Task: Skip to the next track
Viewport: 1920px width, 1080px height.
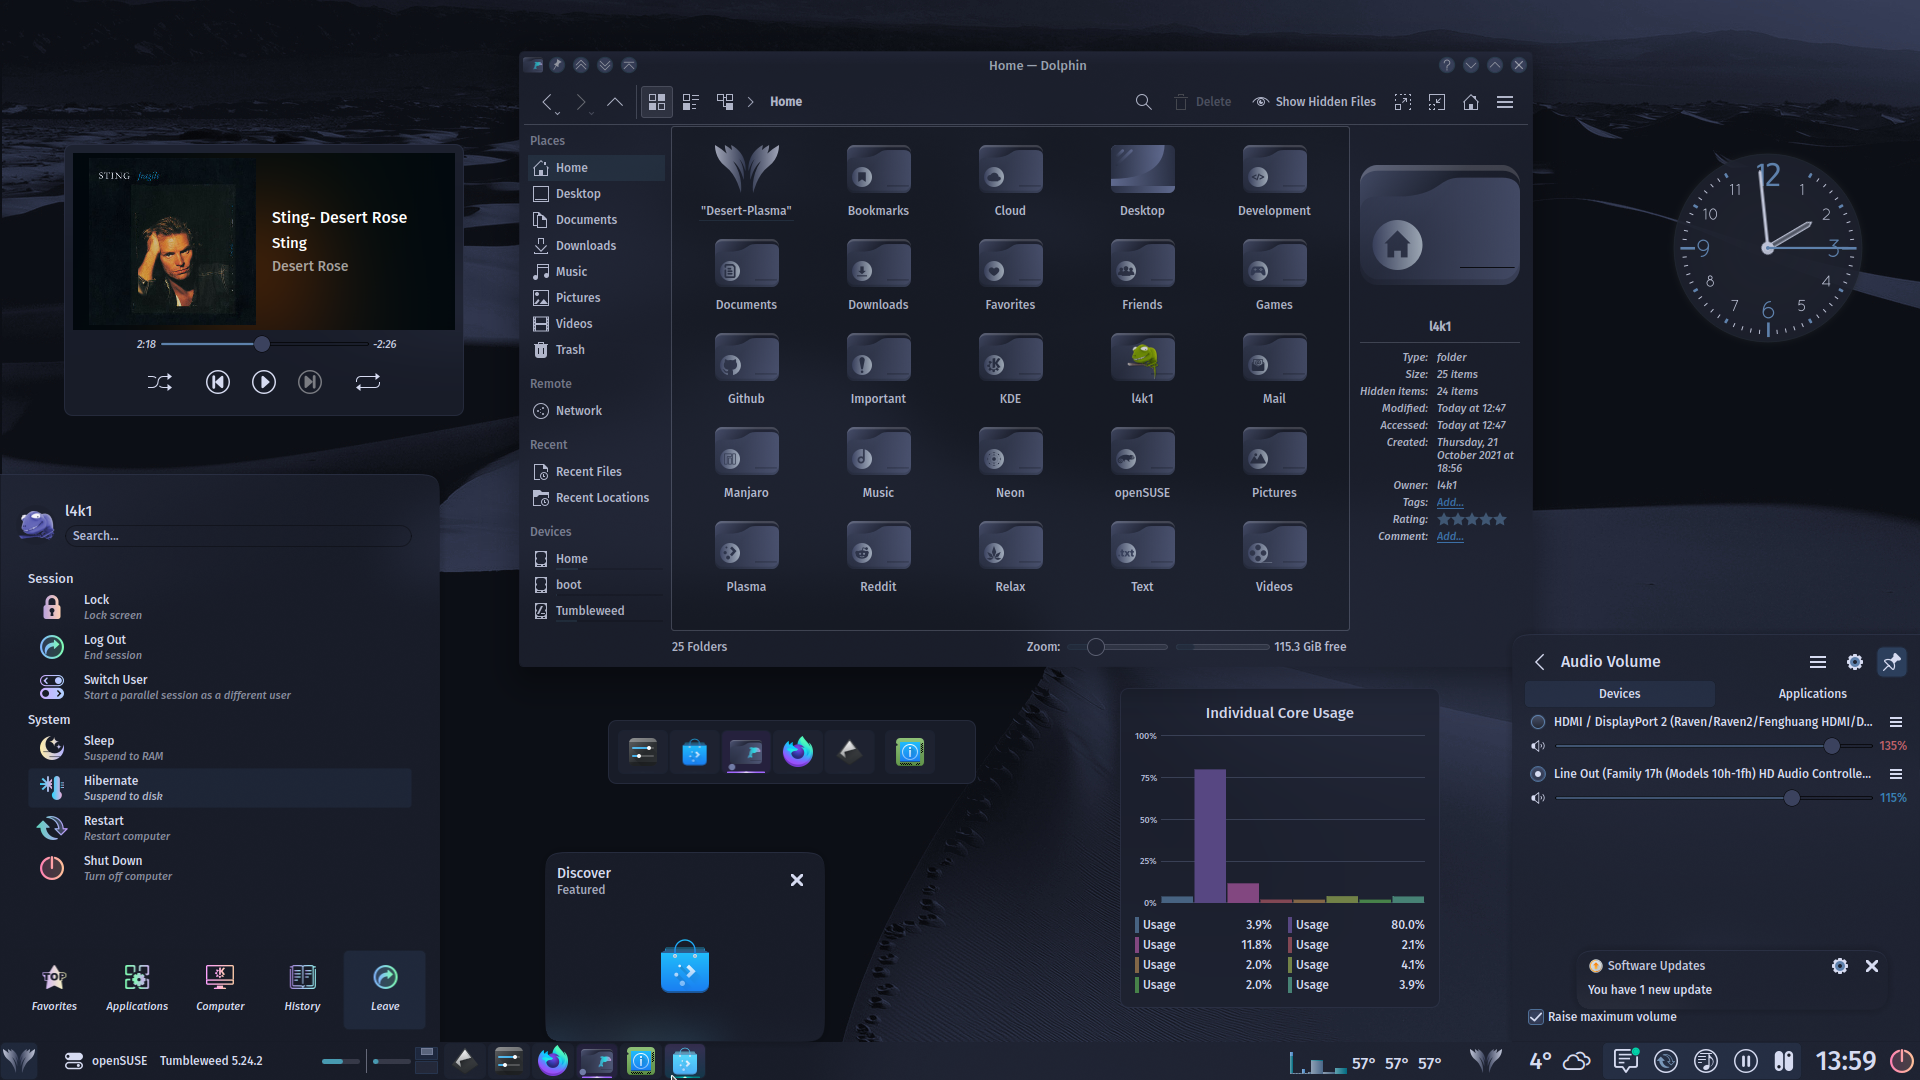Action: tap(310, 382)
